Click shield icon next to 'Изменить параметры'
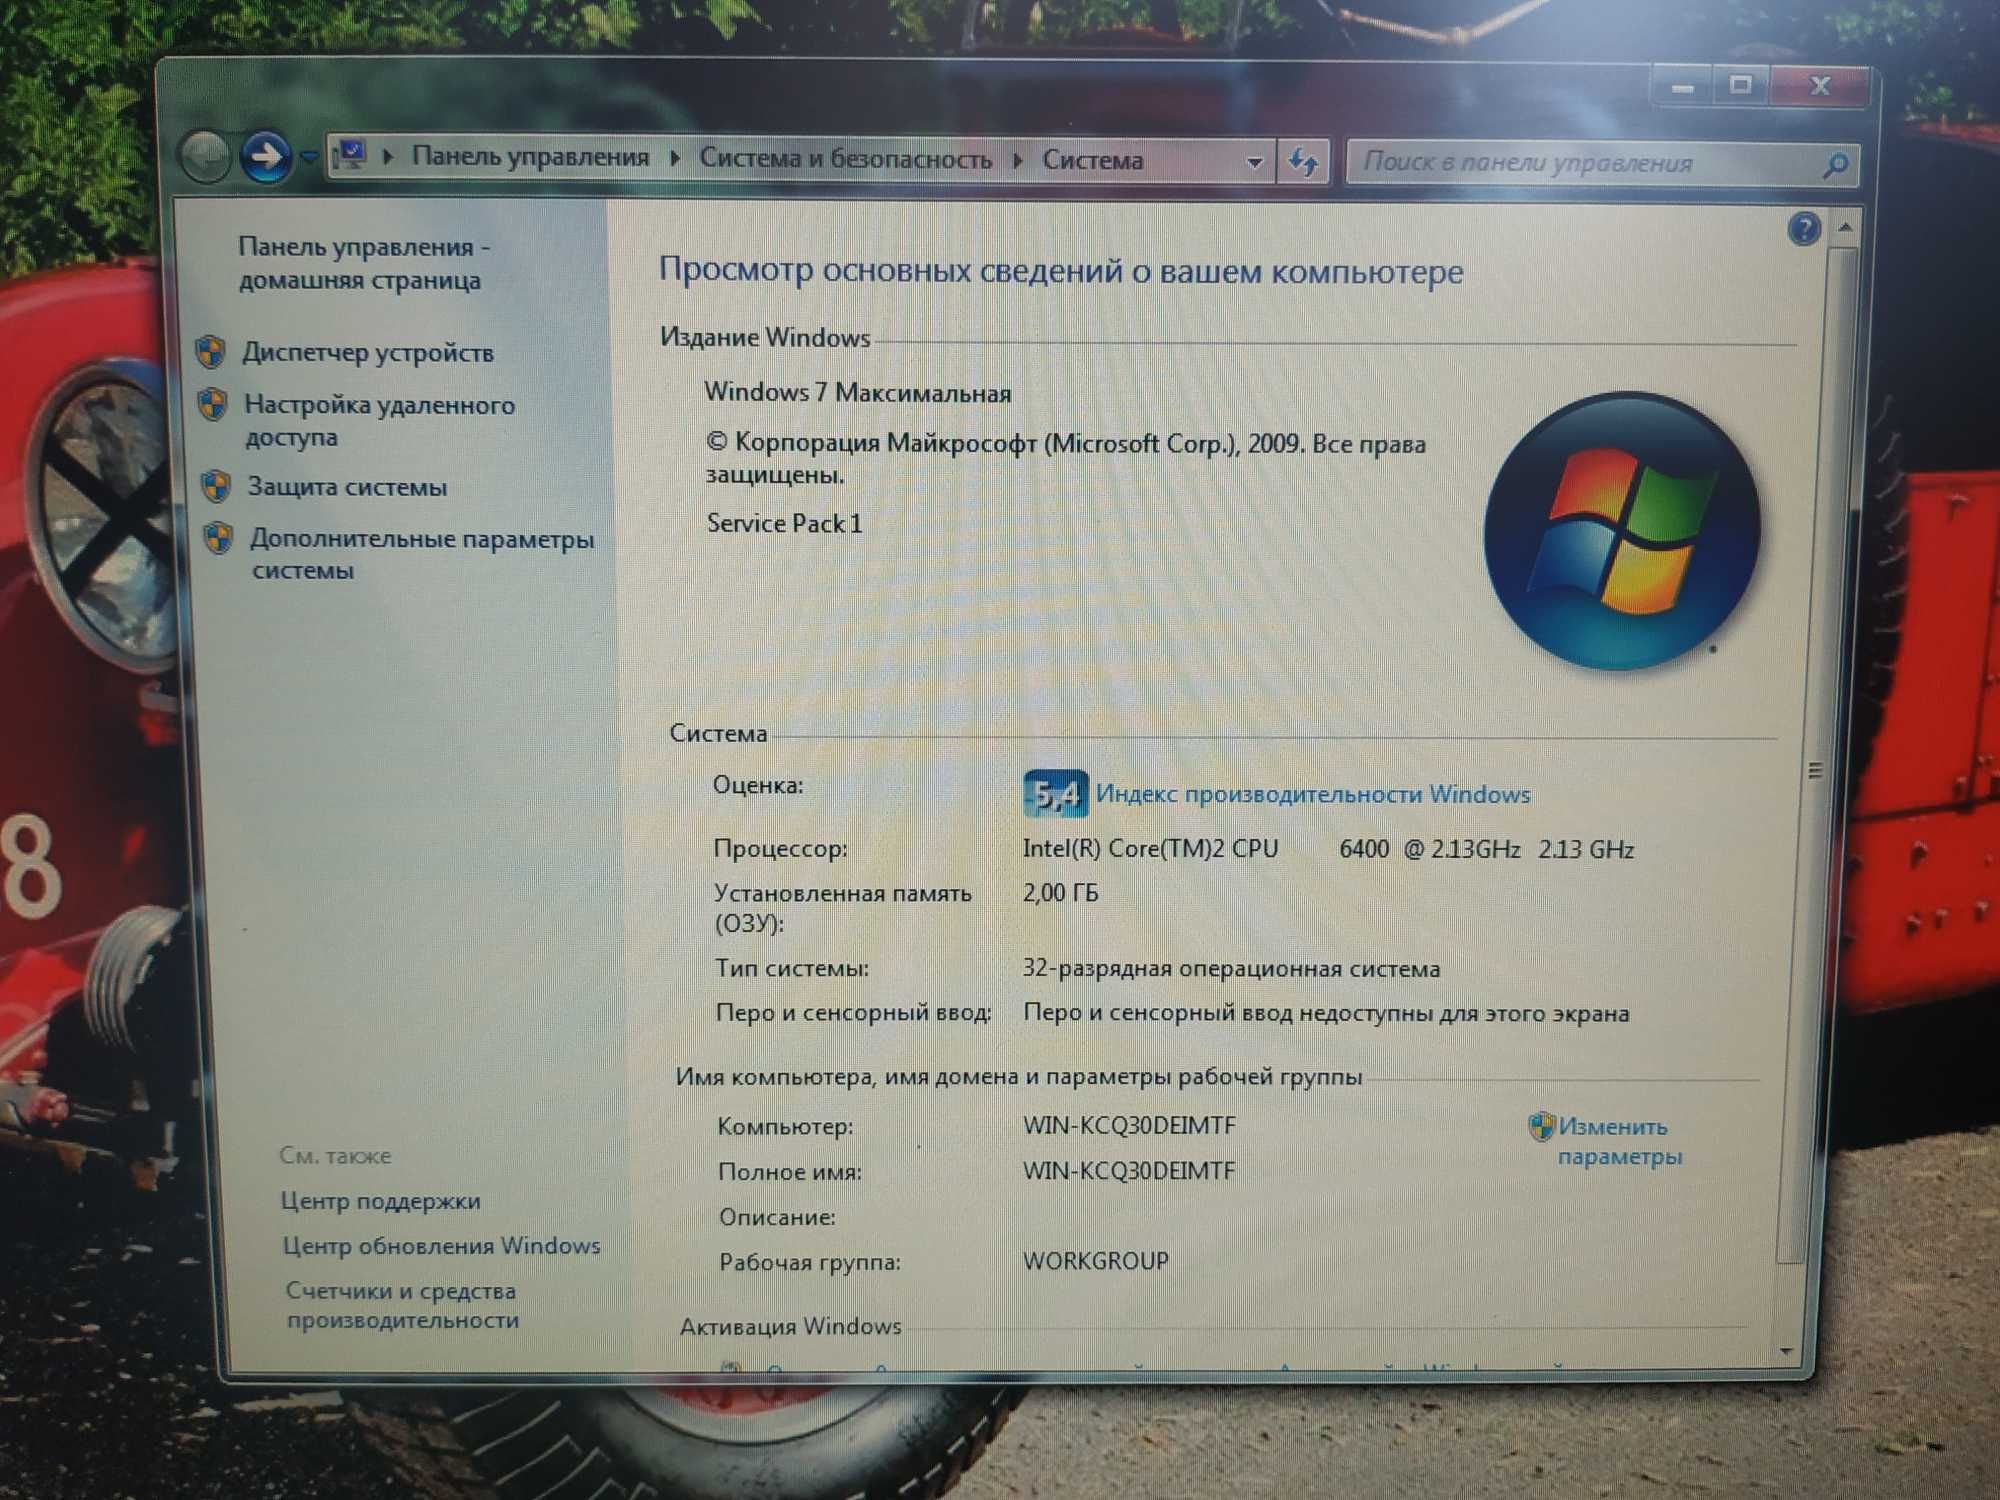The image size is (2000, 1500). (1541, 1127)
